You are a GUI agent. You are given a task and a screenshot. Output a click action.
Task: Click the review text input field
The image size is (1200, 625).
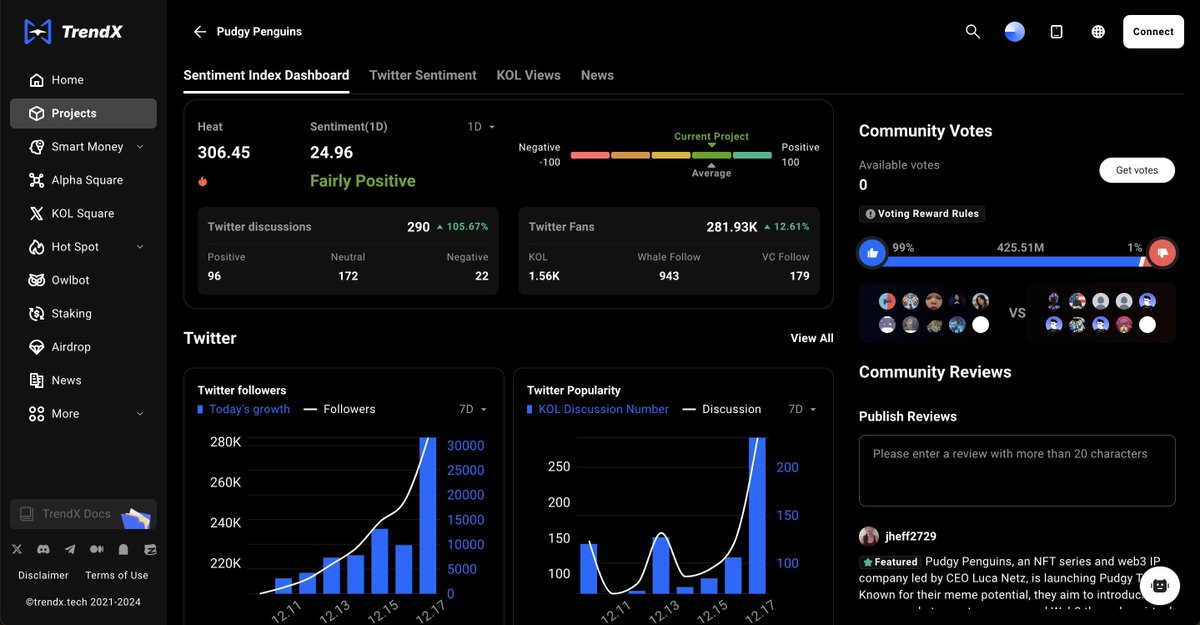[x=1017, y=471]
